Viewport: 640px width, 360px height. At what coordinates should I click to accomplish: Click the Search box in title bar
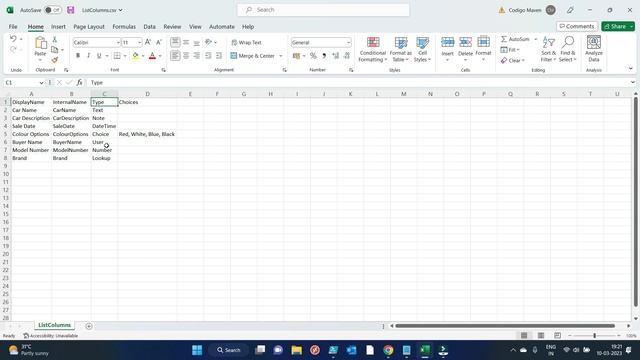click(x=323, y=10)
